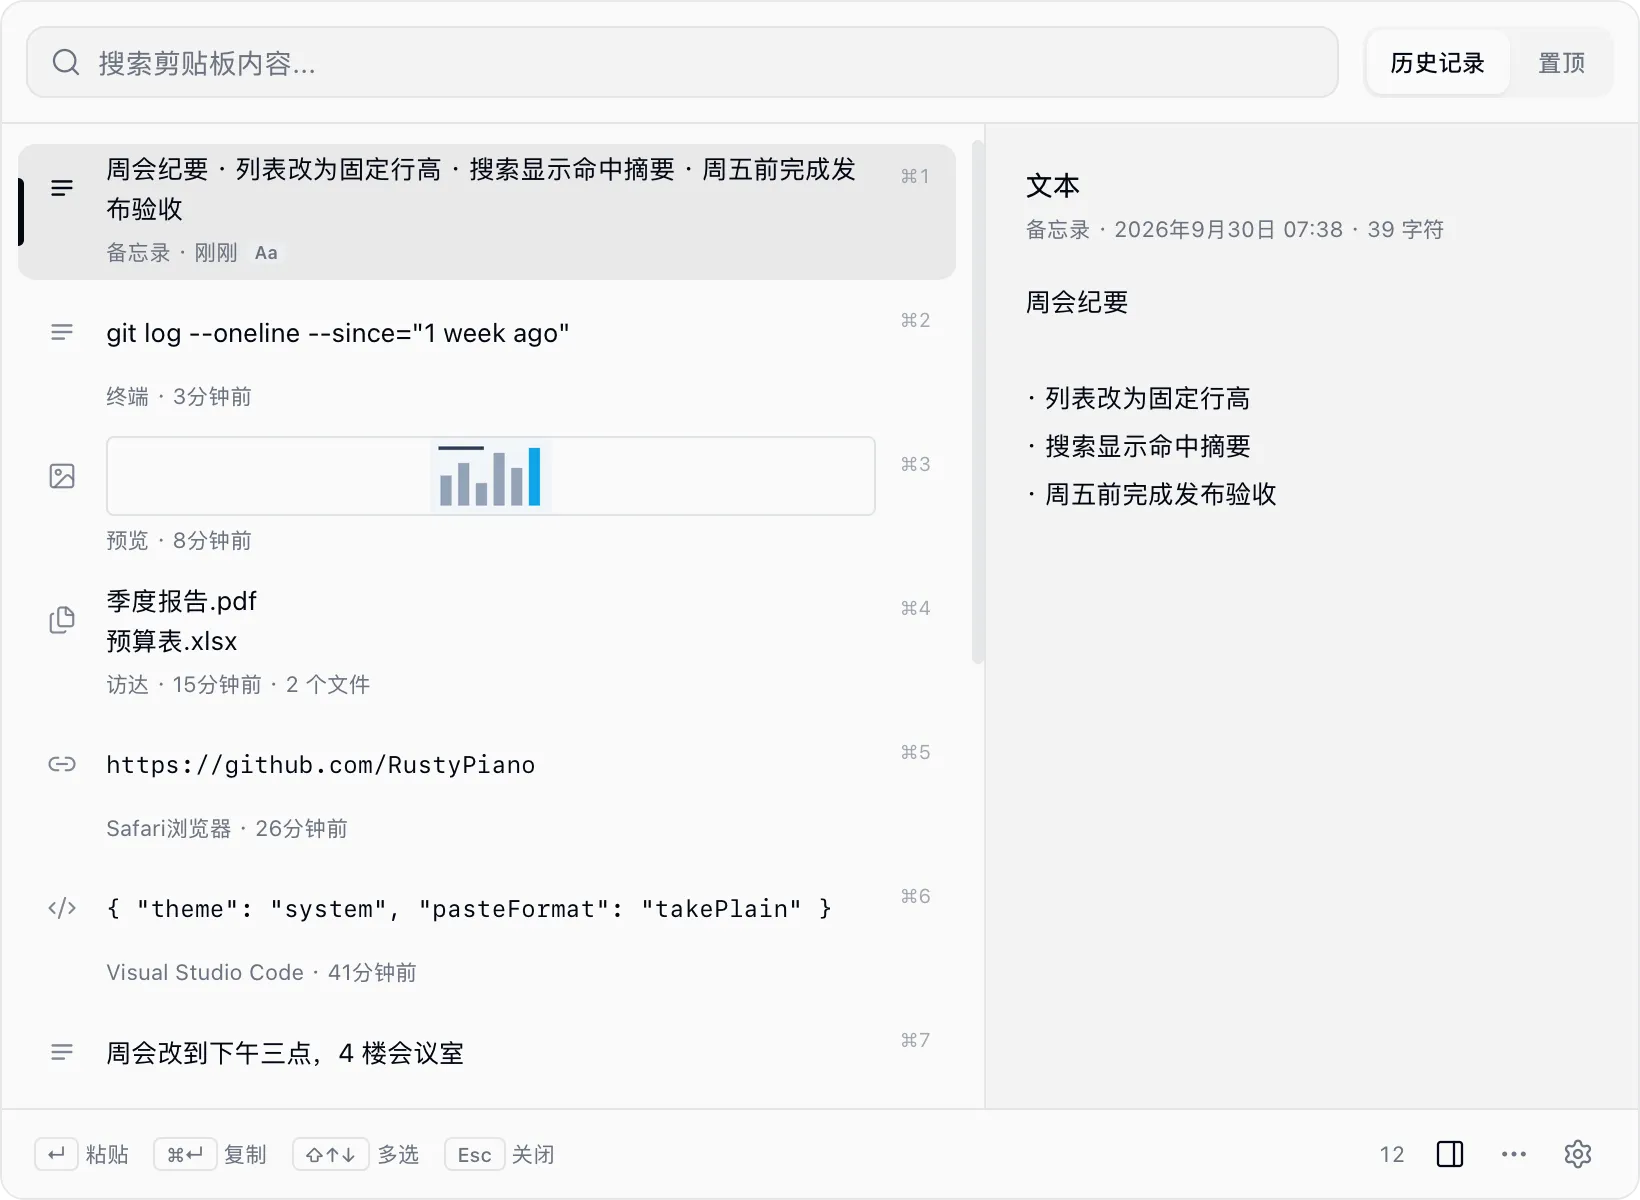Click the list scrollbar thumb
This screenshot has width=1640, height=1200.
pyautogui.click(x=978, y=404)
